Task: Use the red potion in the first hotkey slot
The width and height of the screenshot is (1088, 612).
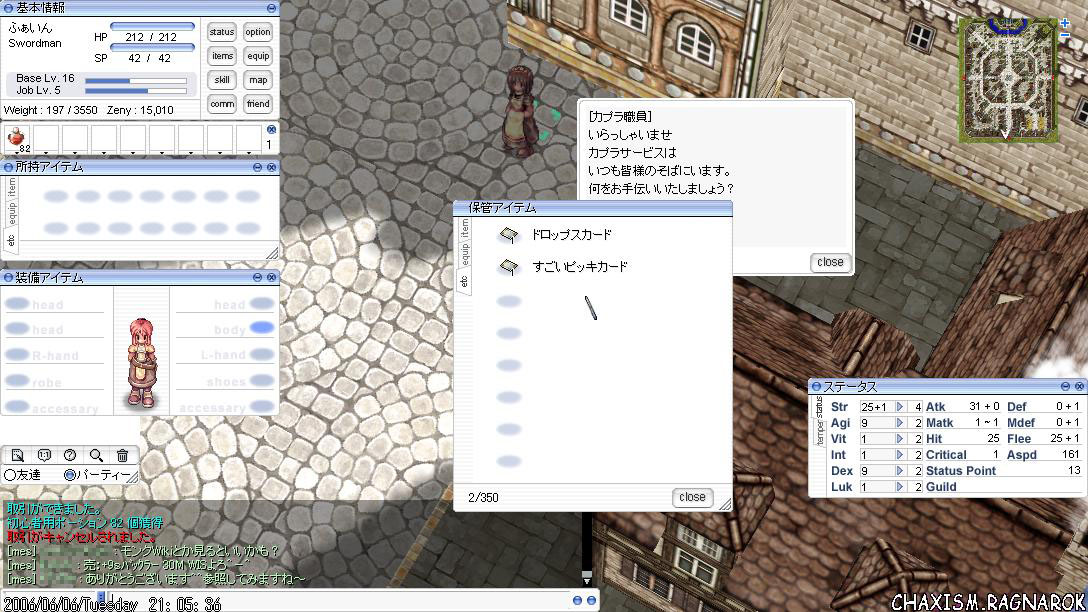Action: (18, 138)
